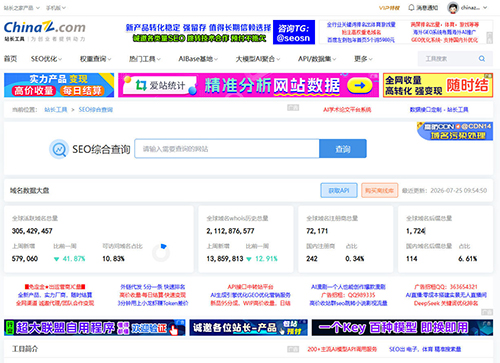
Task: Click the 爱站统计 精准分析网站数据 banner
Action: [x=248, y=85]
